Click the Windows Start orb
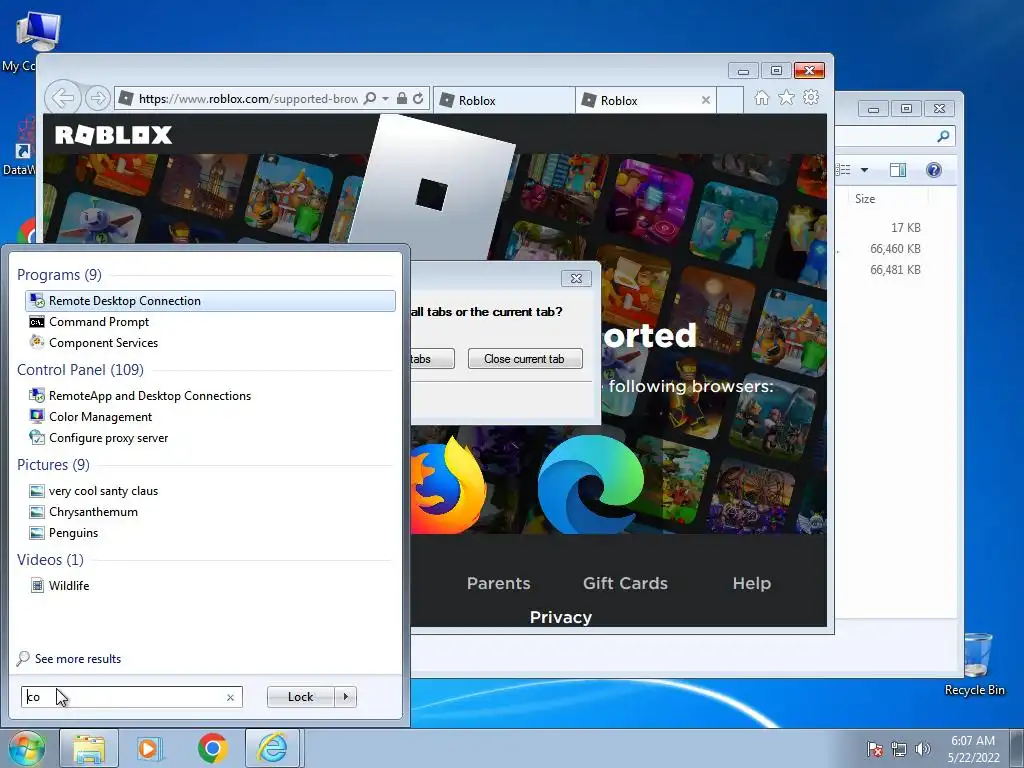The image size is (1024, 768). point(26,748)
